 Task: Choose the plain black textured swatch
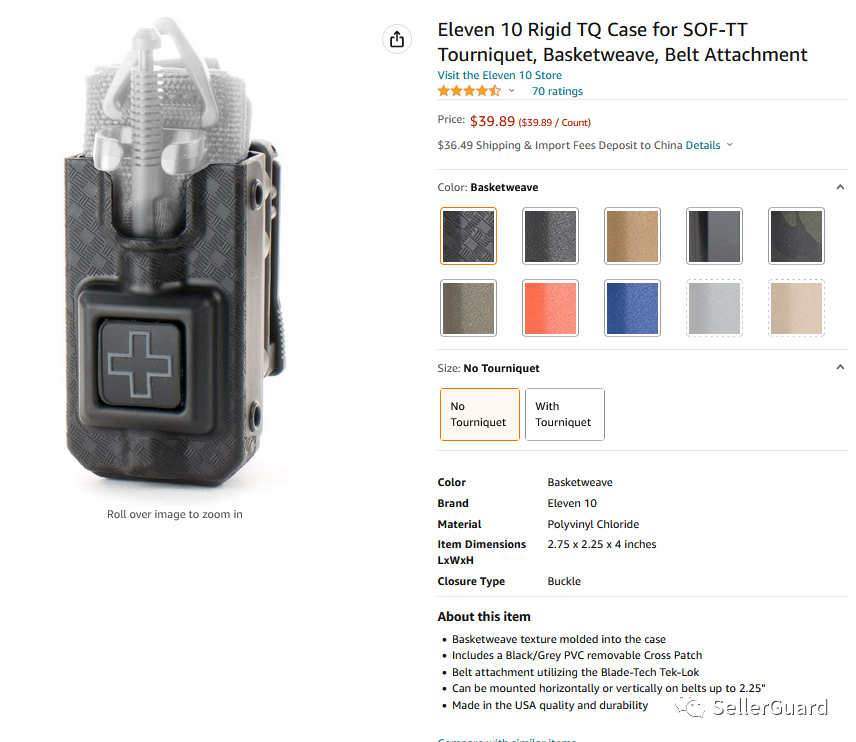(x=550, y=236)
